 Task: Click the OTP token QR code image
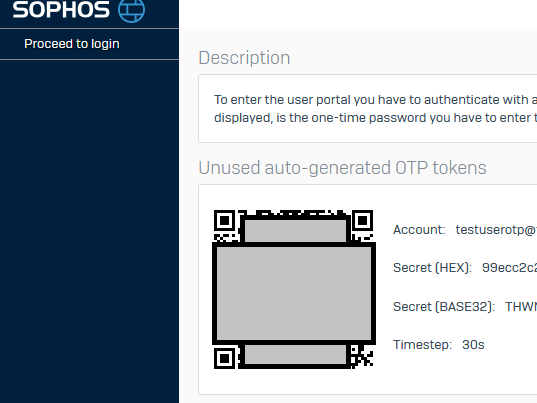point(294,289)
